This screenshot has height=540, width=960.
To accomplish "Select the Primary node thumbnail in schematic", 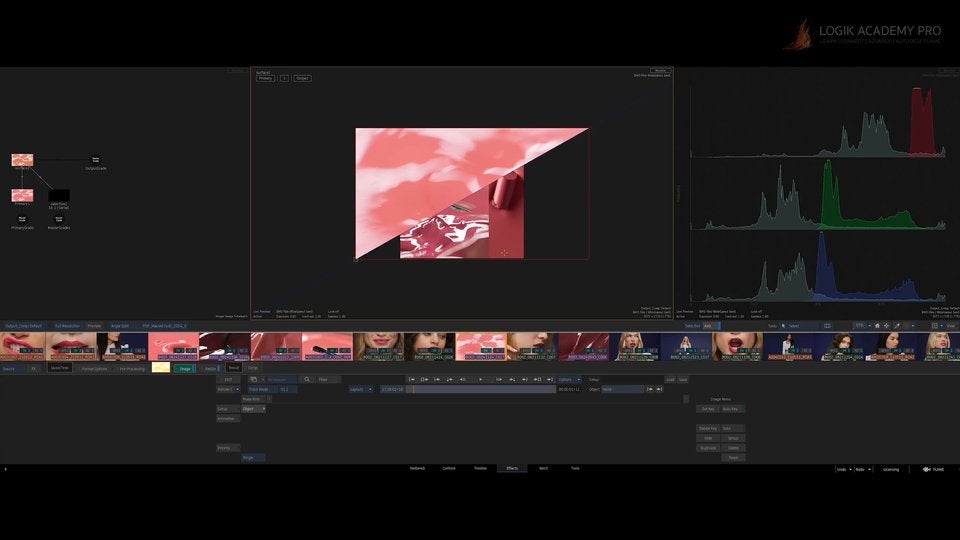I will 22,195.
